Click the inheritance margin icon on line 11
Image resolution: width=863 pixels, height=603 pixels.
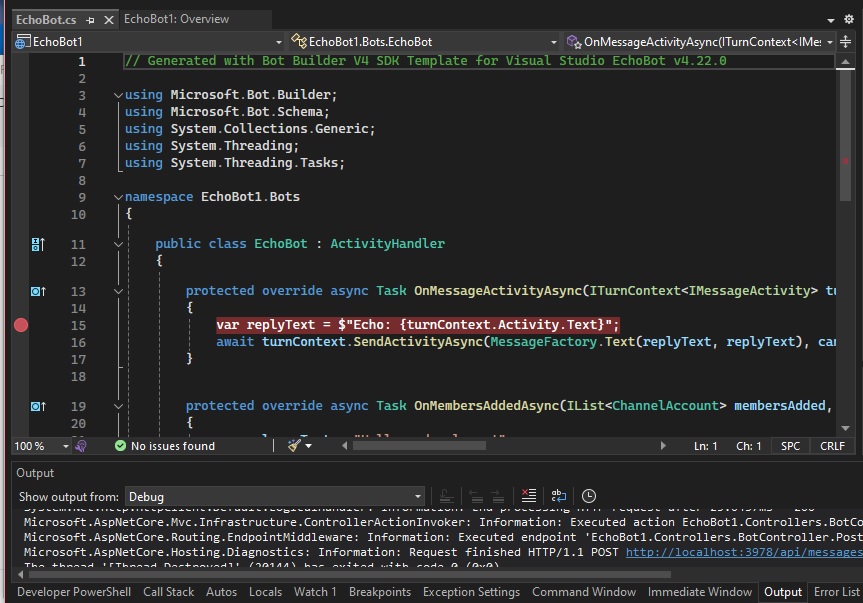point(38,244)
